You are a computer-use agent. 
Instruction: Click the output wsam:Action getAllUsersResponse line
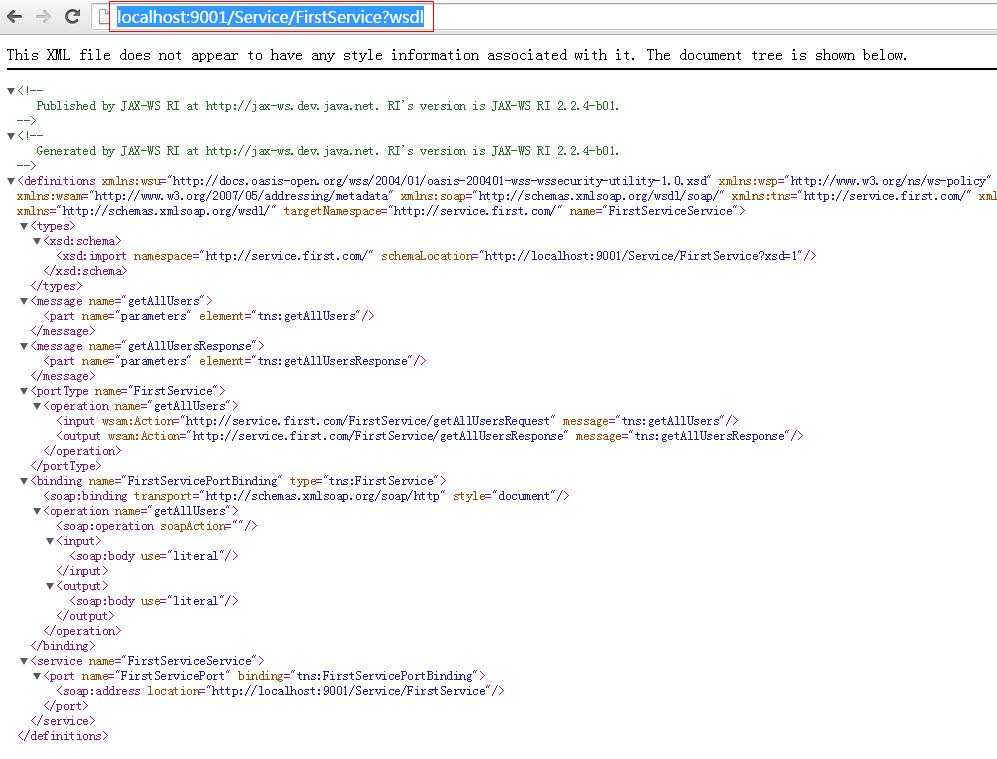[x=430, y=436]
